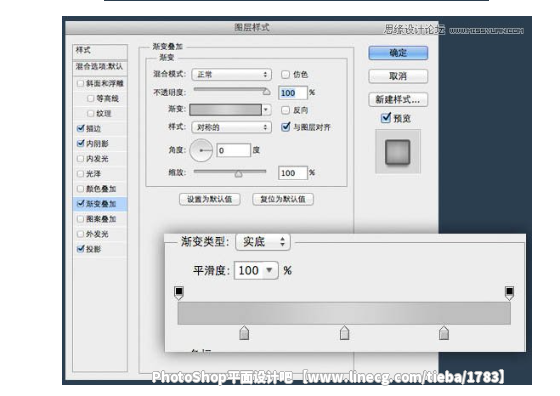Screen dimensions: 560x396
Task: Select the 样式 list header
Action: (100, 51)
